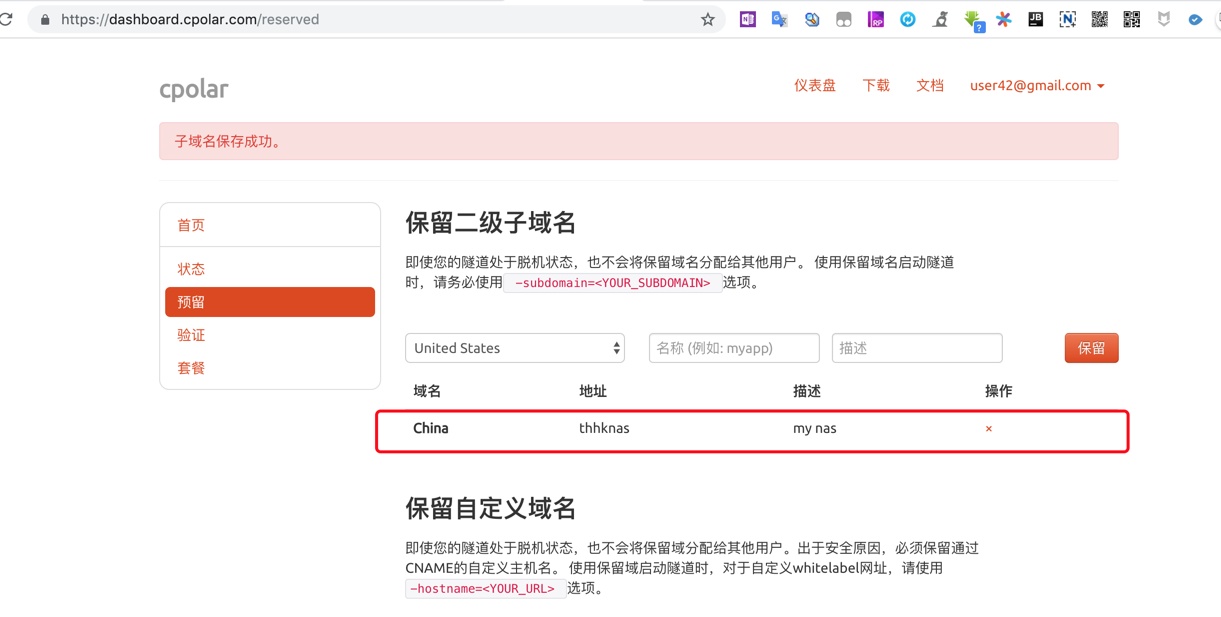Click the padlock site info icon
Viewport: 1221px width, 617px height.
pyautogui.click(x=45, y=19)
